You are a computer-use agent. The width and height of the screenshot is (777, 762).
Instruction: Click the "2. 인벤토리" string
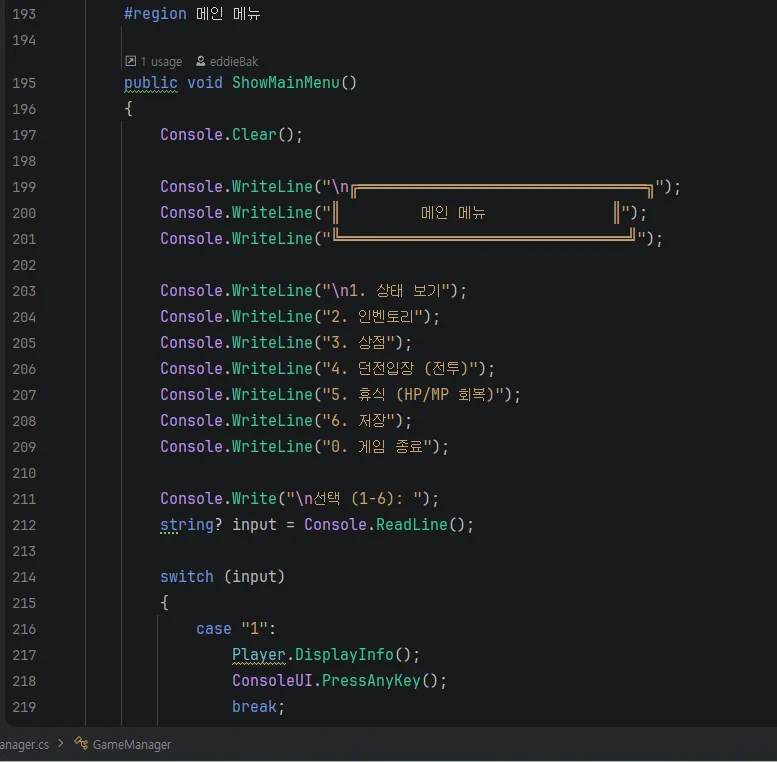(373, 316)
